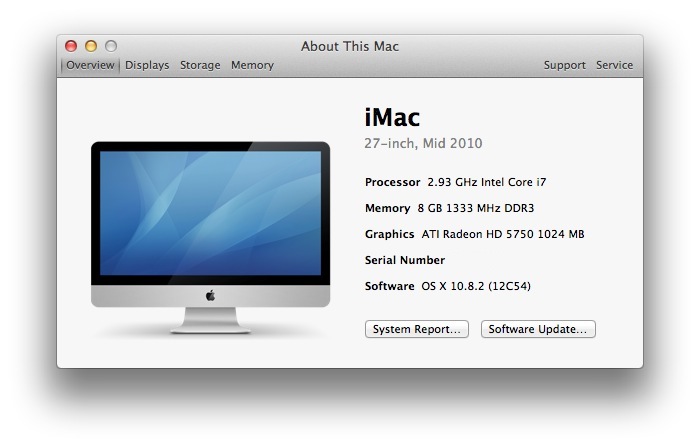The width and height of the screenshot is (700, 447).
Task: Select the "2.93 GHz Intel Core i7" value
Action: click(x=487, y=182)
